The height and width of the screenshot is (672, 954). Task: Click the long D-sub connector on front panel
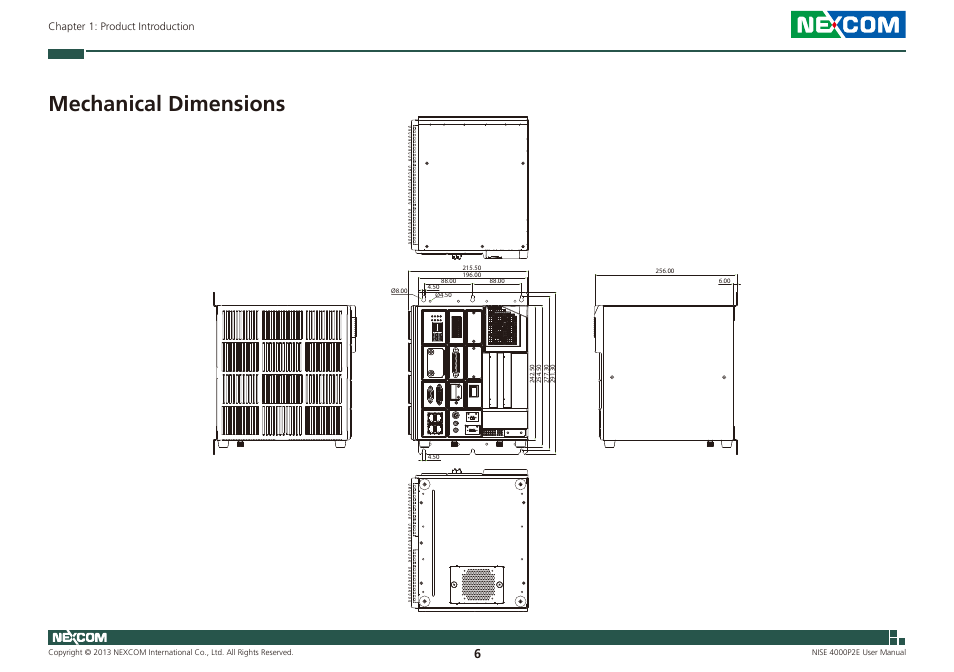tap(456, 363)
